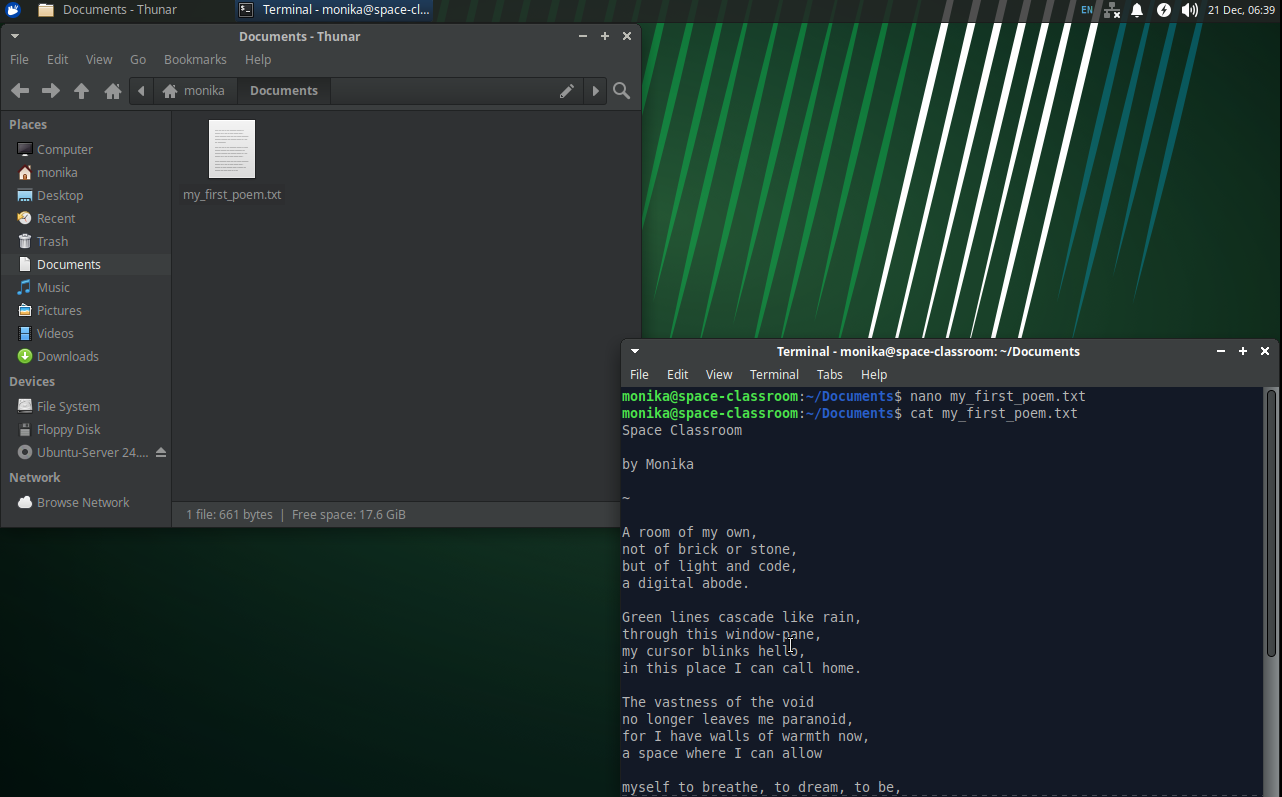
Task: Click the EN keyboard layout indicator
Action: [x=1087, y=10]
